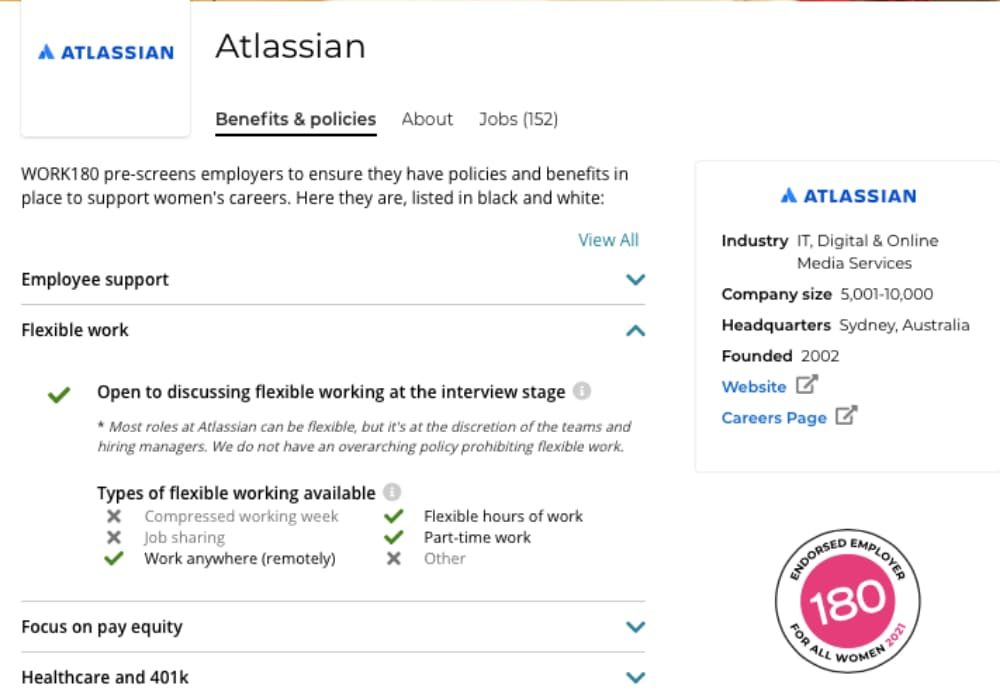Click the Atlassian logo in the sidebar panel
The height and width of the screenshot is (700, 1000).
point(848,195)
